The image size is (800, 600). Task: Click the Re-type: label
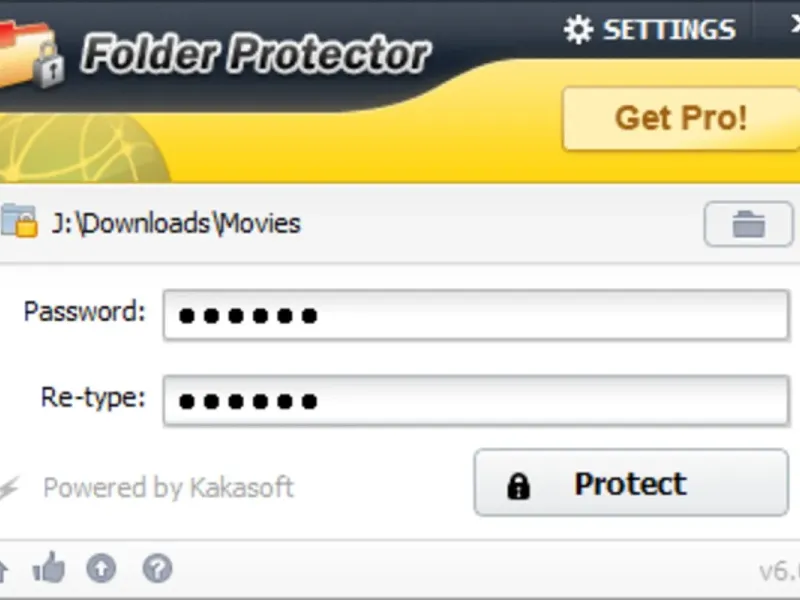[93, 396]
